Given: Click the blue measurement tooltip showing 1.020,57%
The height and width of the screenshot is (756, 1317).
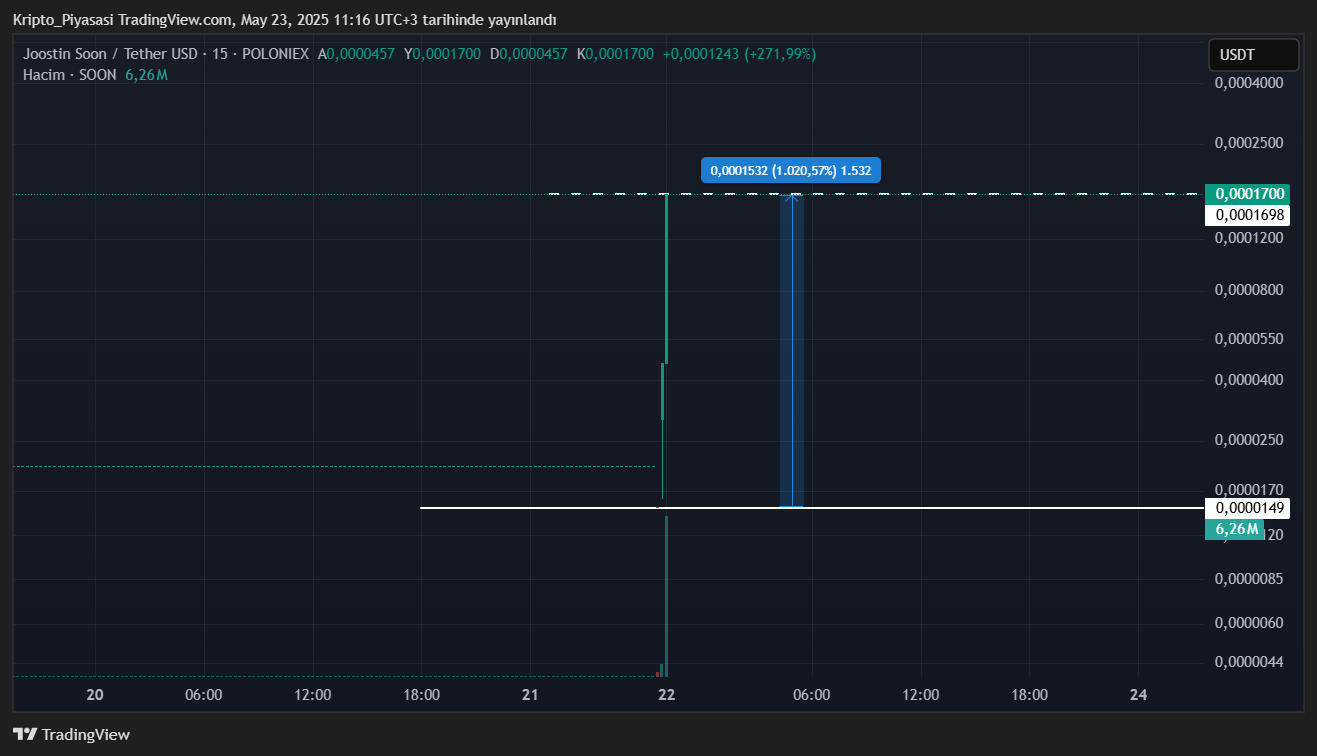Looking at the screenshot, I should [x=791, y=171].
